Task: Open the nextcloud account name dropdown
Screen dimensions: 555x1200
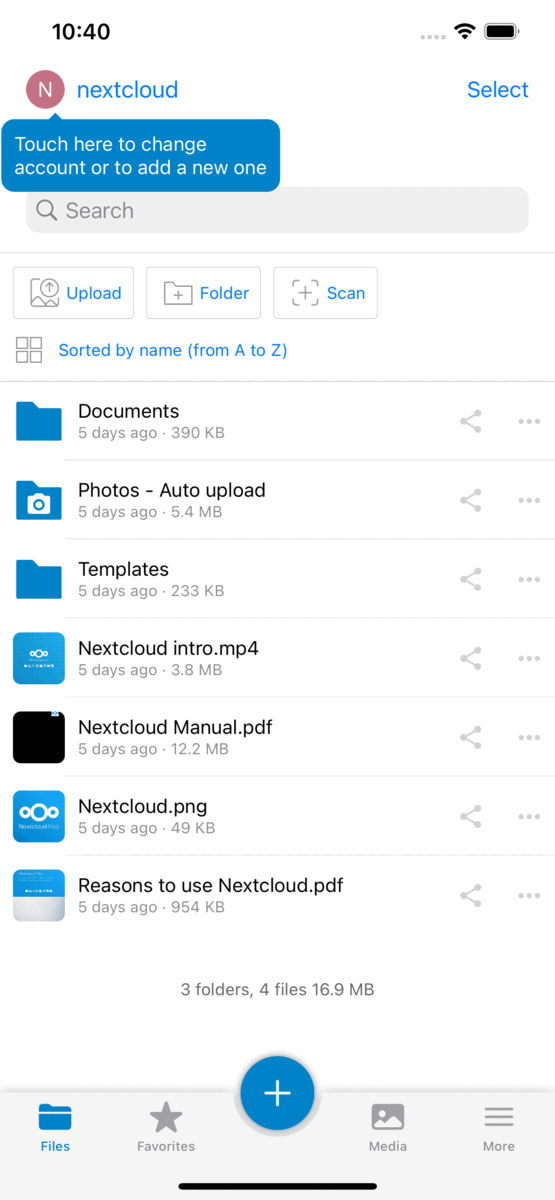Action: (128, 90)
